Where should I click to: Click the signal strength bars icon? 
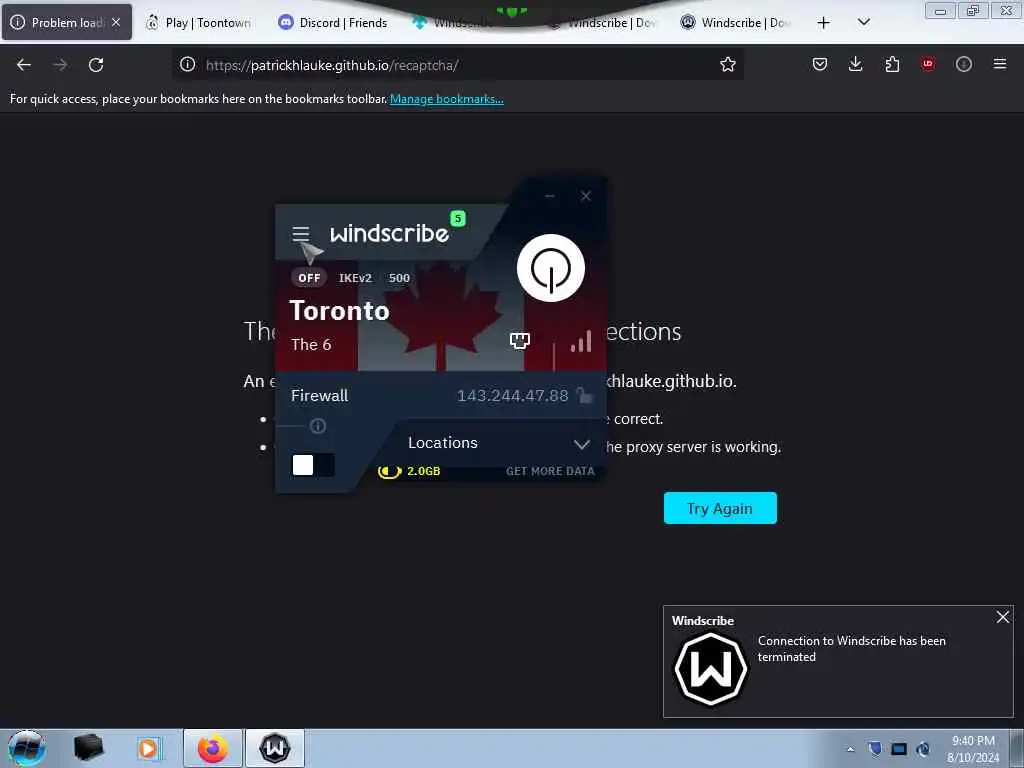coord(581,341)
